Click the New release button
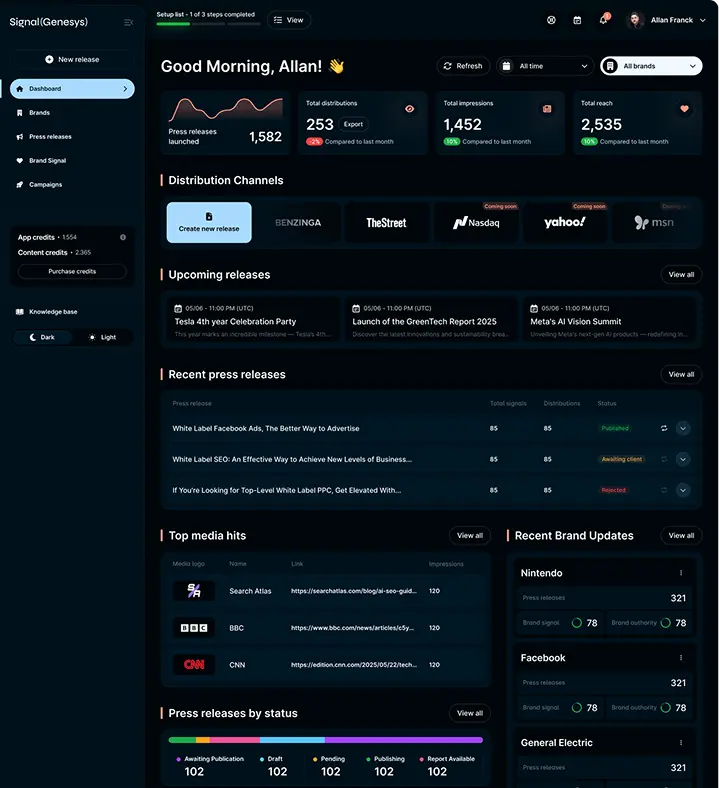719x788 pixels. click(x=72, y=59)
